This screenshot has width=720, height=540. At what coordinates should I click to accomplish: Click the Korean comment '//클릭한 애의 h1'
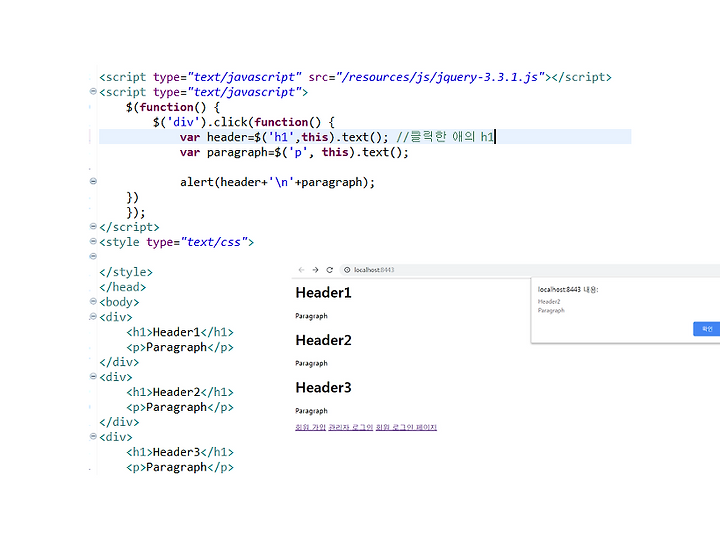[x=444, y=137]
